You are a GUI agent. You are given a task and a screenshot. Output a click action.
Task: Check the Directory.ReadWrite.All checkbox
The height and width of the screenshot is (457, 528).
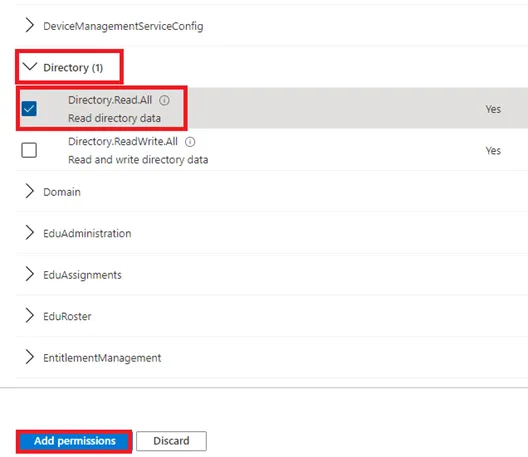29,150
